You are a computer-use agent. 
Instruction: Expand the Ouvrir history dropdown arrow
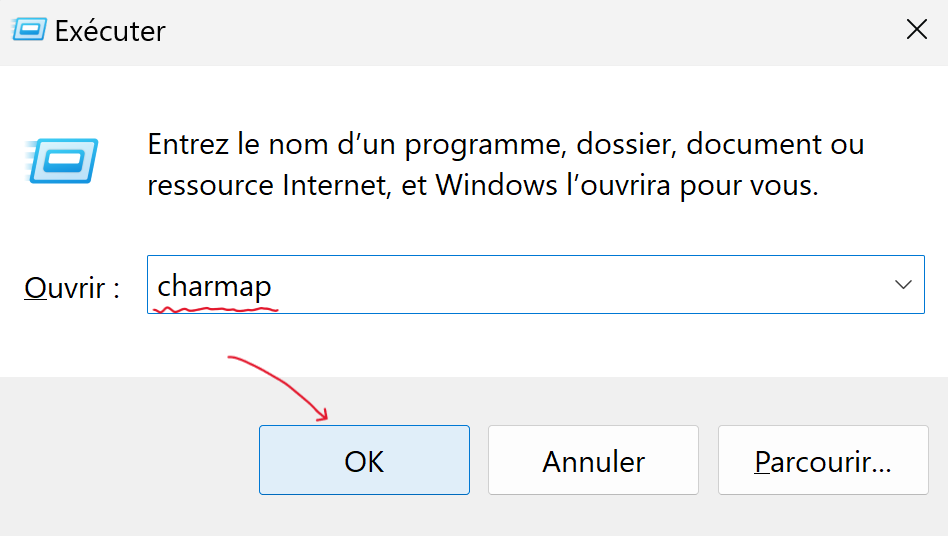point(903,285)
